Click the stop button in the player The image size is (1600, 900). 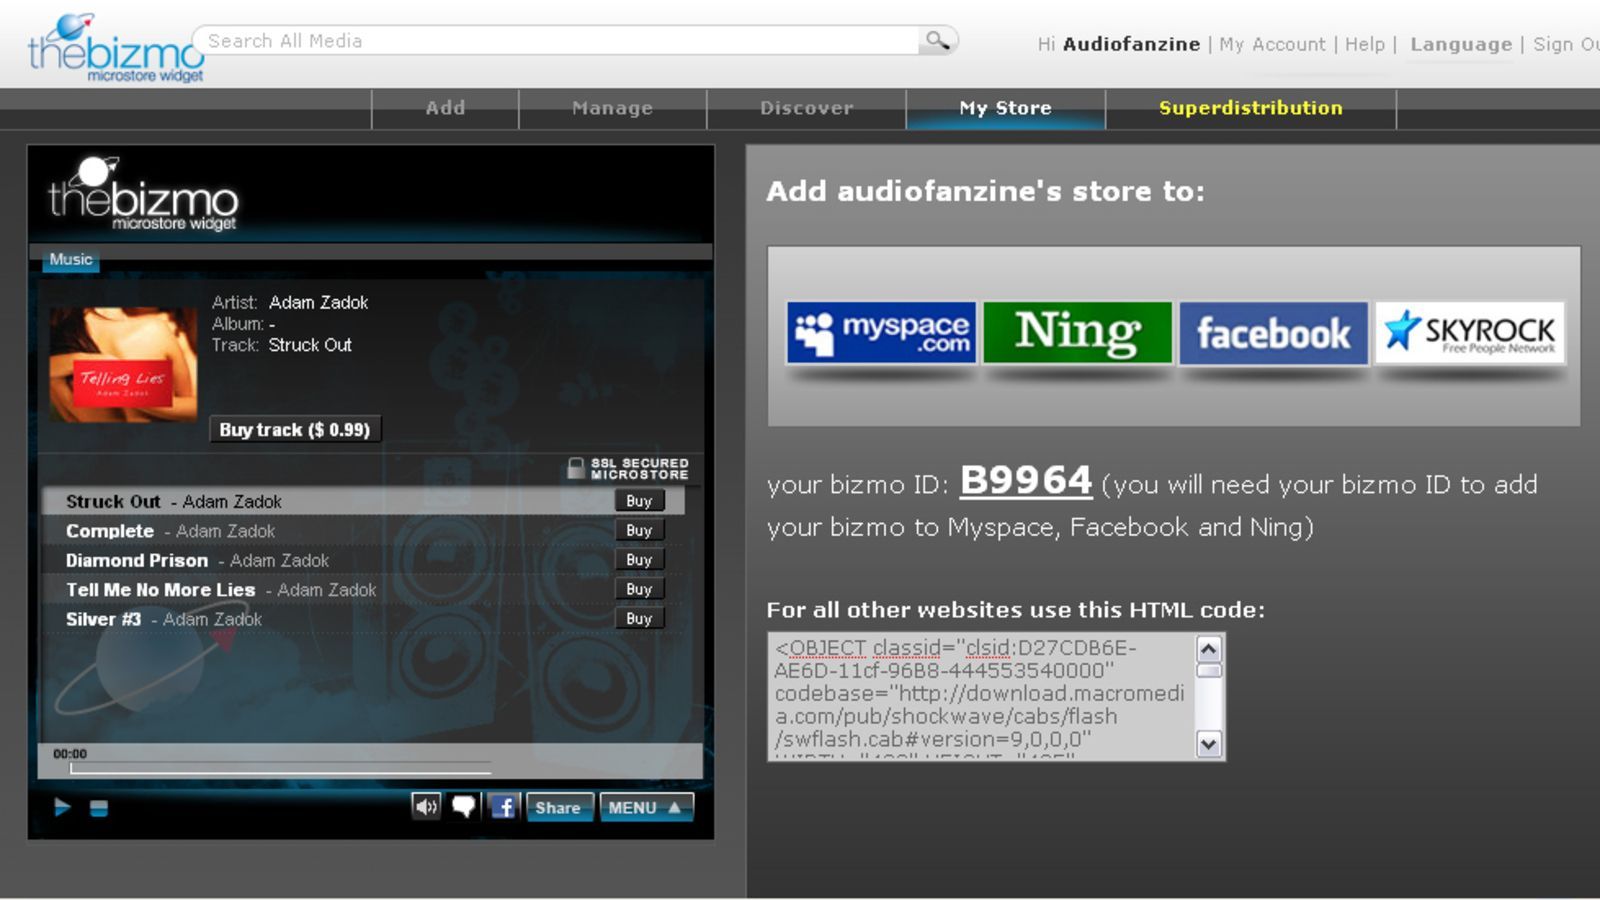[x=98, y=808]
